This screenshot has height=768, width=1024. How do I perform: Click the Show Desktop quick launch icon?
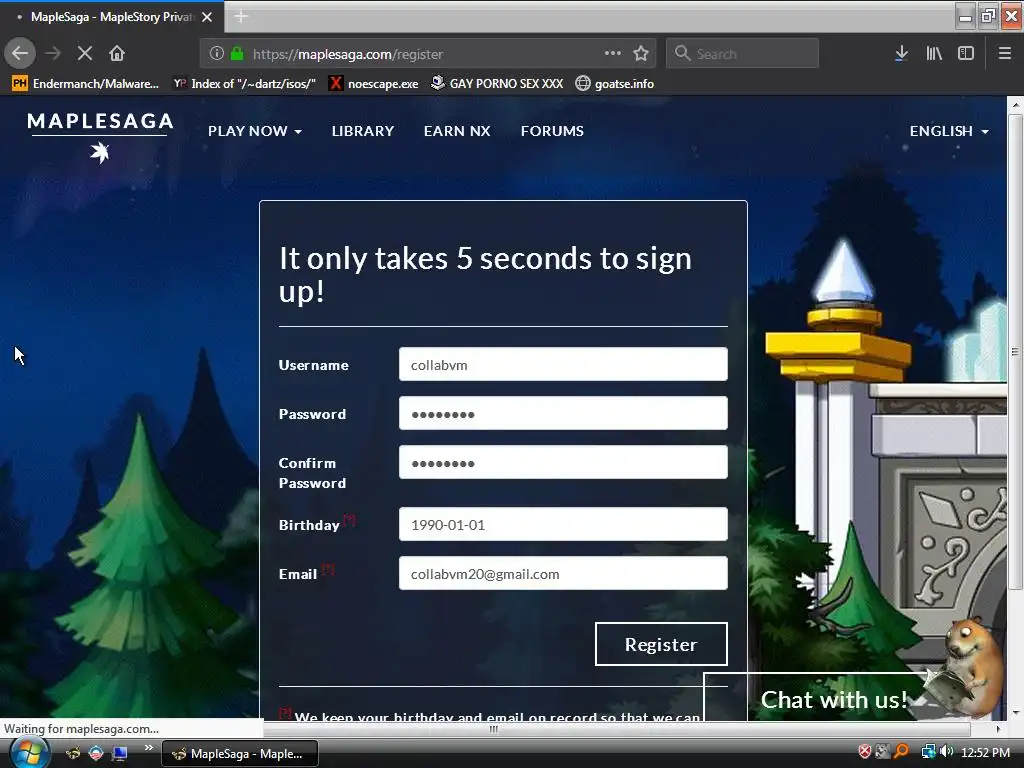coord(120,753)
